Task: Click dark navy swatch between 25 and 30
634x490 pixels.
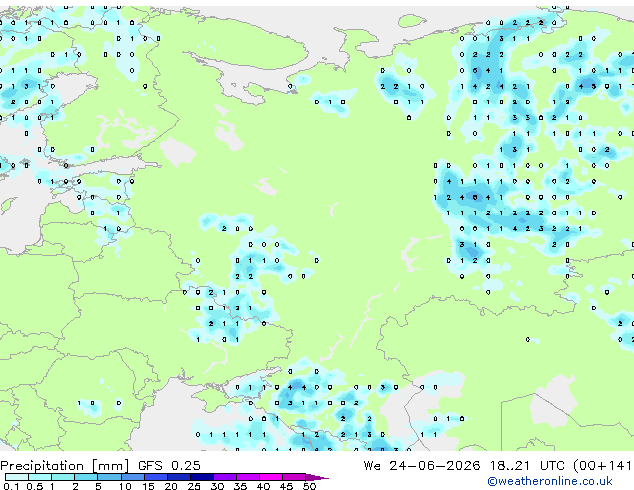Action: tap(201, 477)
